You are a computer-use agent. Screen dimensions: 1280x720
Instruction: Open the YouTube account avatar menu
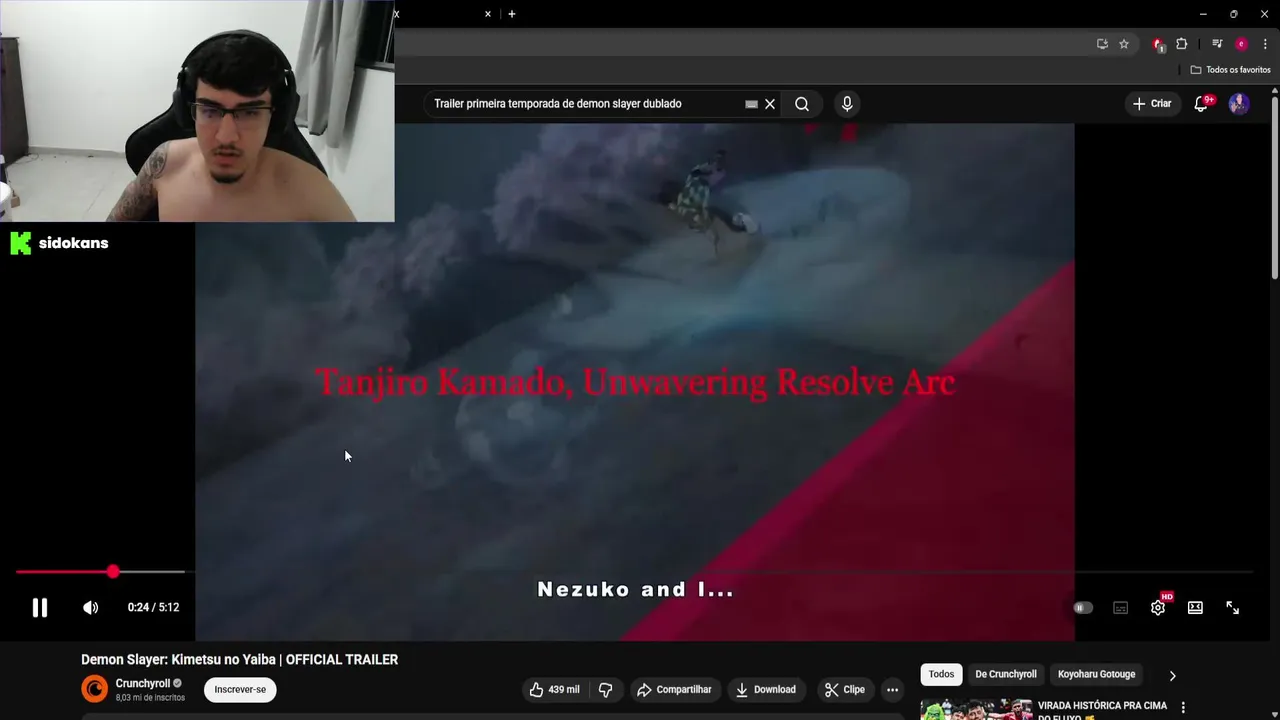[x=1239, y=104]
